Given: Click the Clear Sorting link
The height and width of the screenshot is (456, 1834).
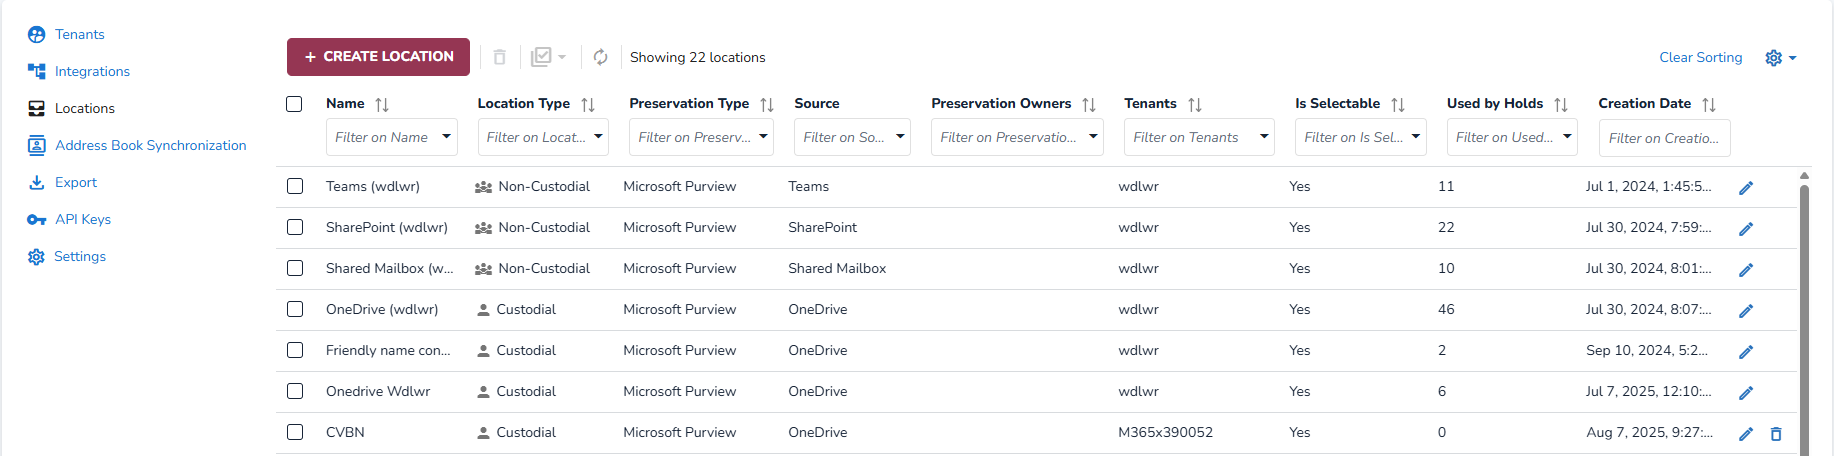Looking at the screenshot, I should 1700,57.
